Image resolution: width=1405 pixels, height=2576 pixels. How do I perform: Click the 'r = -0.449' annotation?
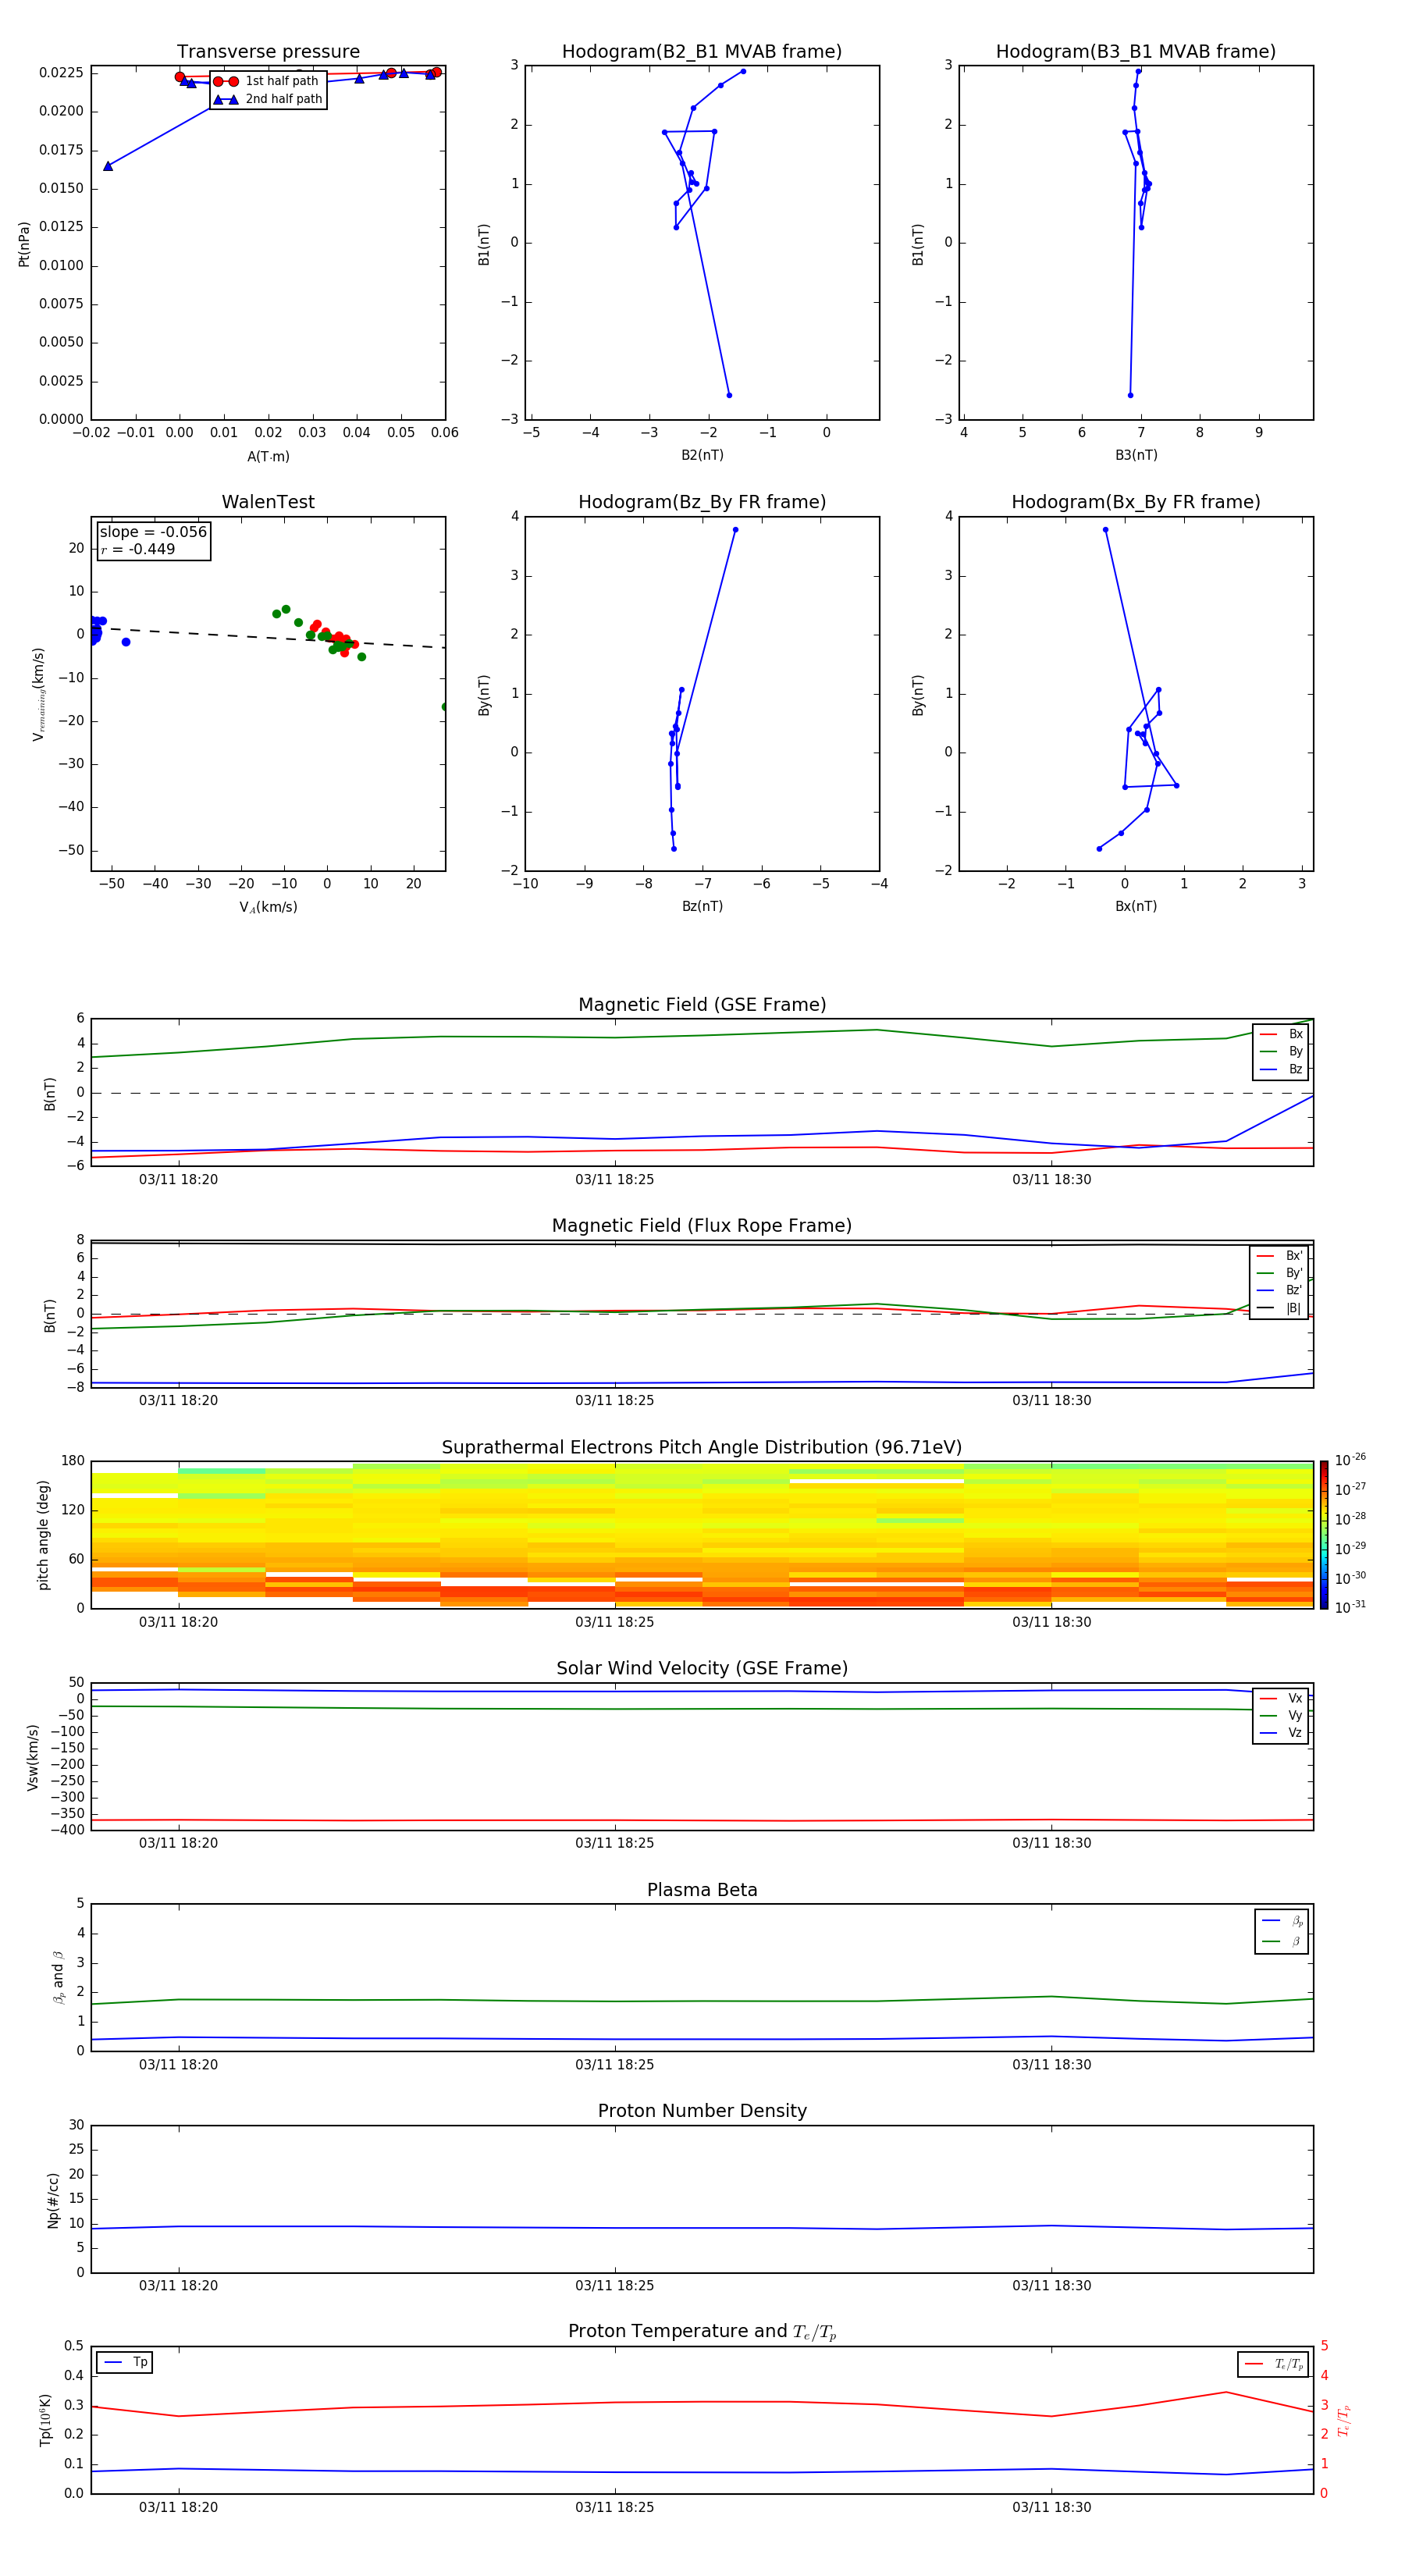coord(138,549)
